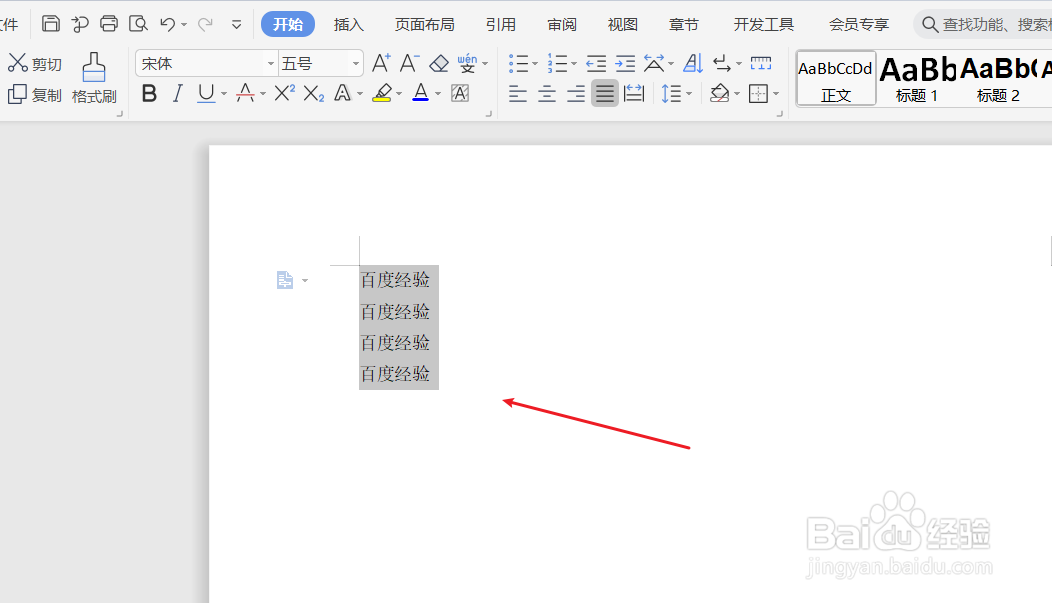Increase font size with A+ icon
This screenshot has width=1052, height=603.
(381, 63)
